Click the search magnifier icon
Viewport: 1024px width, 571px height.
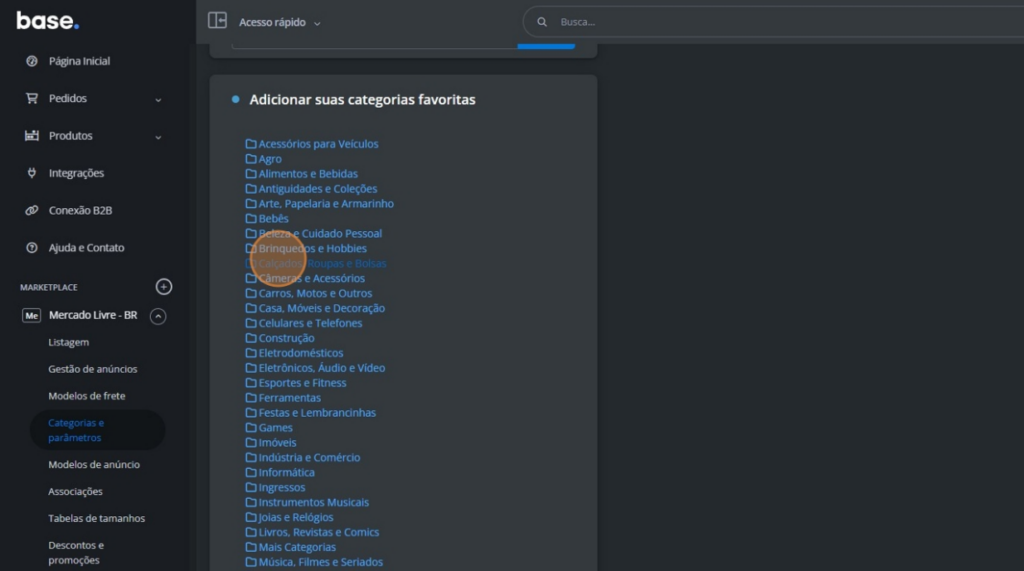[x=542, y=22]
